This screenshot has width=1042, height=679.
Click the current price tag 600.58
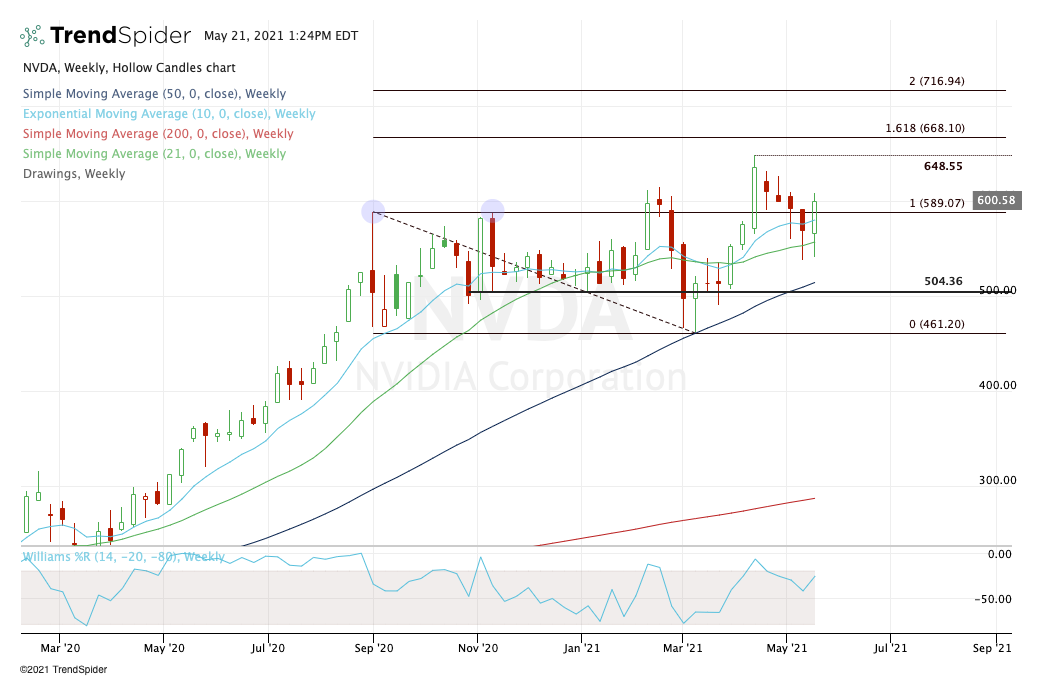pos(996,200)
